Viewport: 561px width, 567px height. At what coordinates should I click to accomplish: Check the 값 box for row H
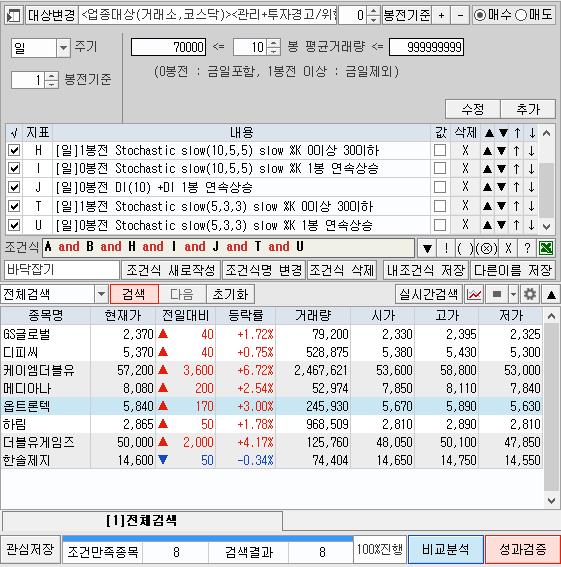click(x=440, y=150)
